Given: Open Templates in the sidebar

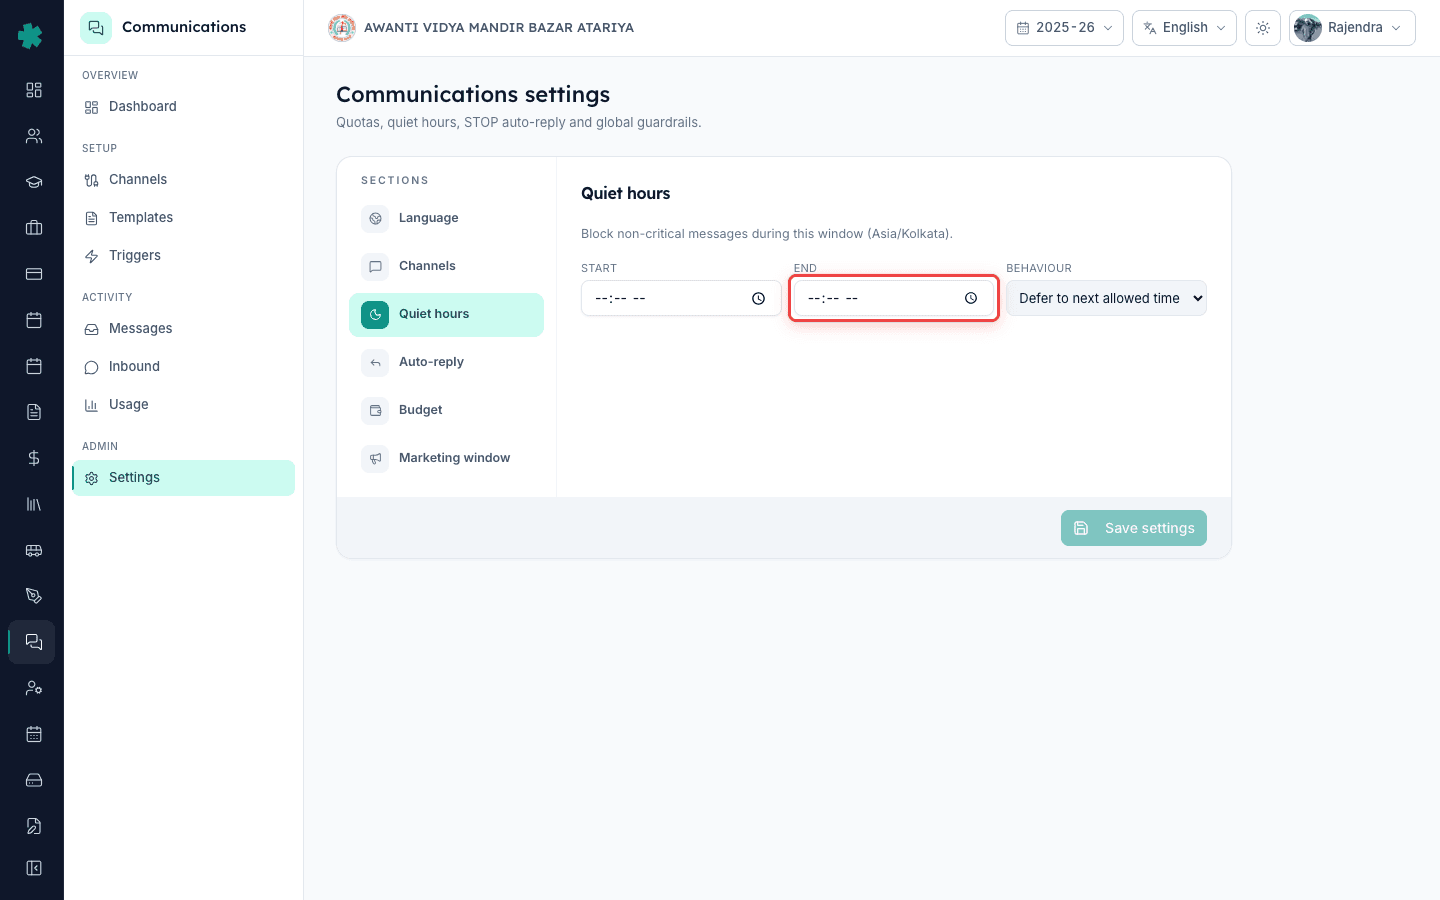Looking at the screenshot, I should point(183,218).
